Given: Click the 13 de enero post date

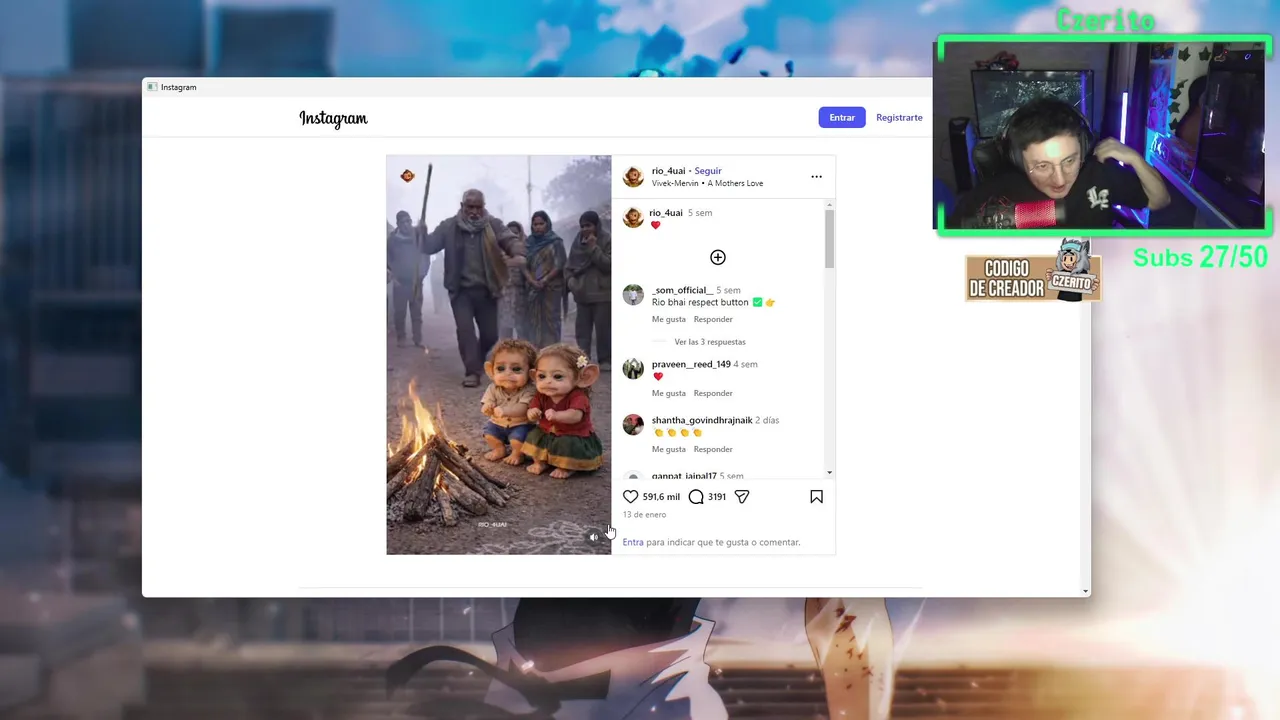Looking at the screenshot, I should (644, 515).
